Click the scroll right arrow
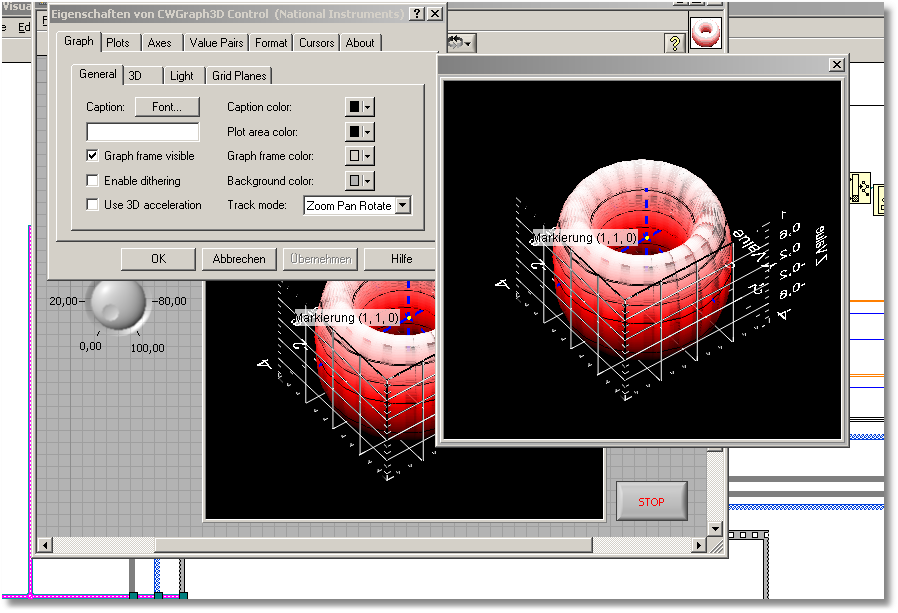 coord(698,545)
